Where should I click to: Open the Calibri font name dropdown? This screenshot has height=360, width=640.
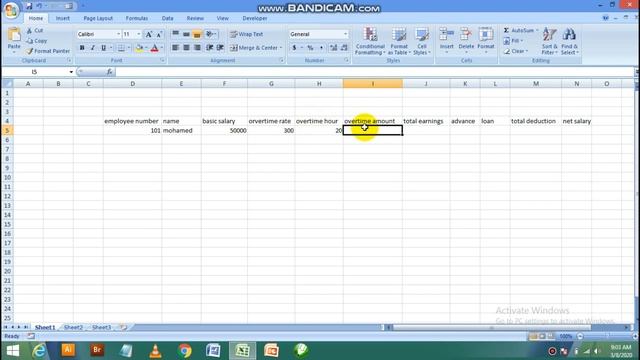(118, 34)
